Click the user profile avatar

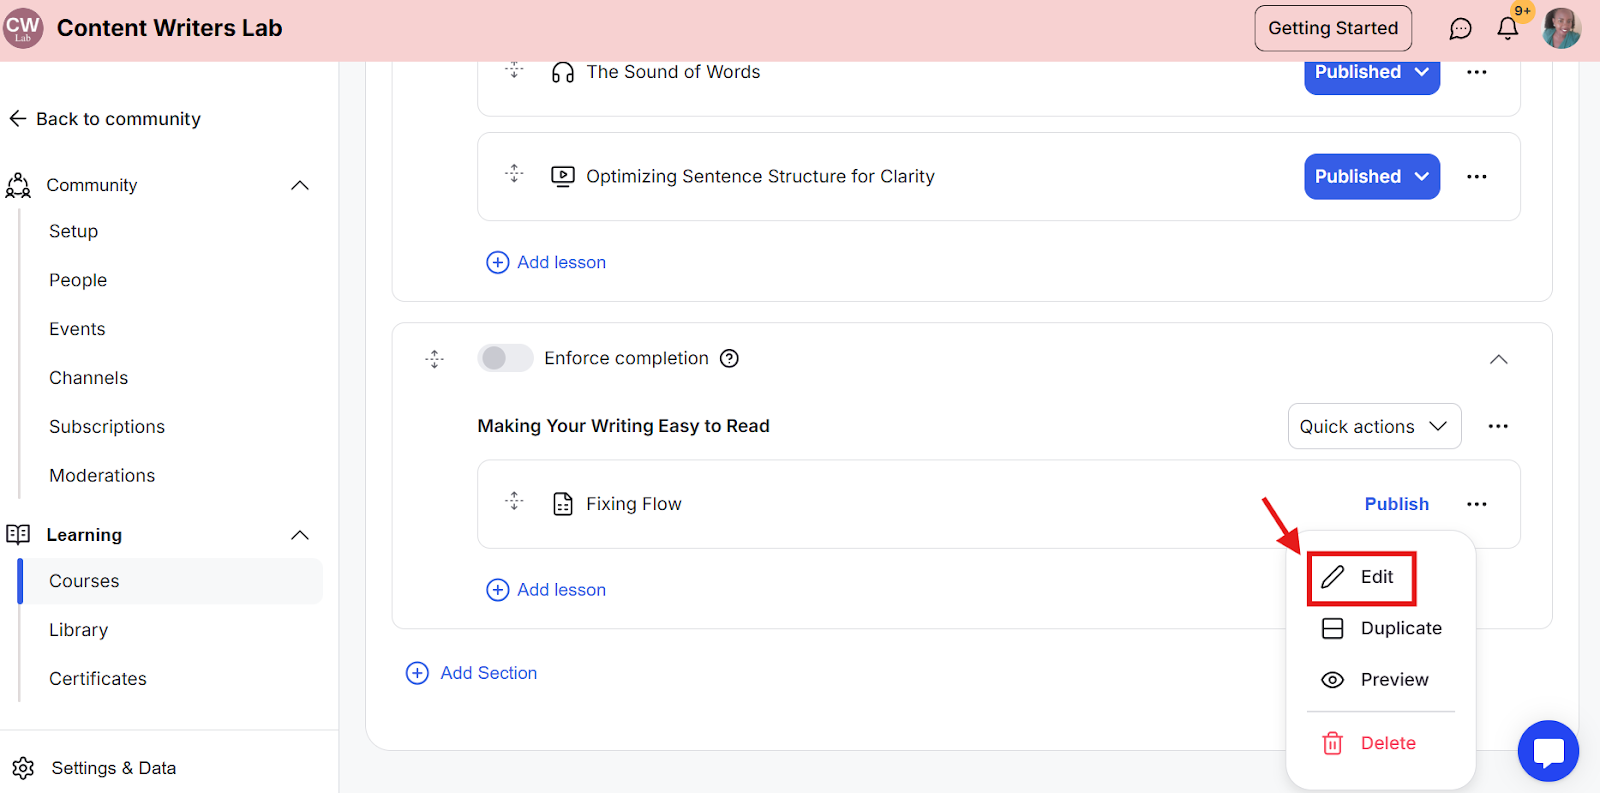(1561, 28)
